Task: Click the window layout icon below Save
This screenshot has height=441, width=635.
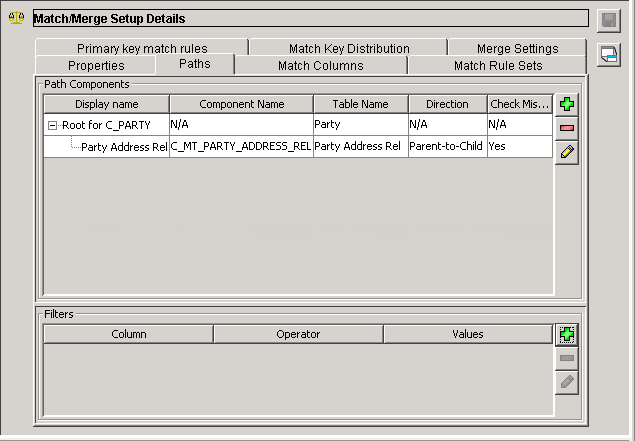Action: 609,55
